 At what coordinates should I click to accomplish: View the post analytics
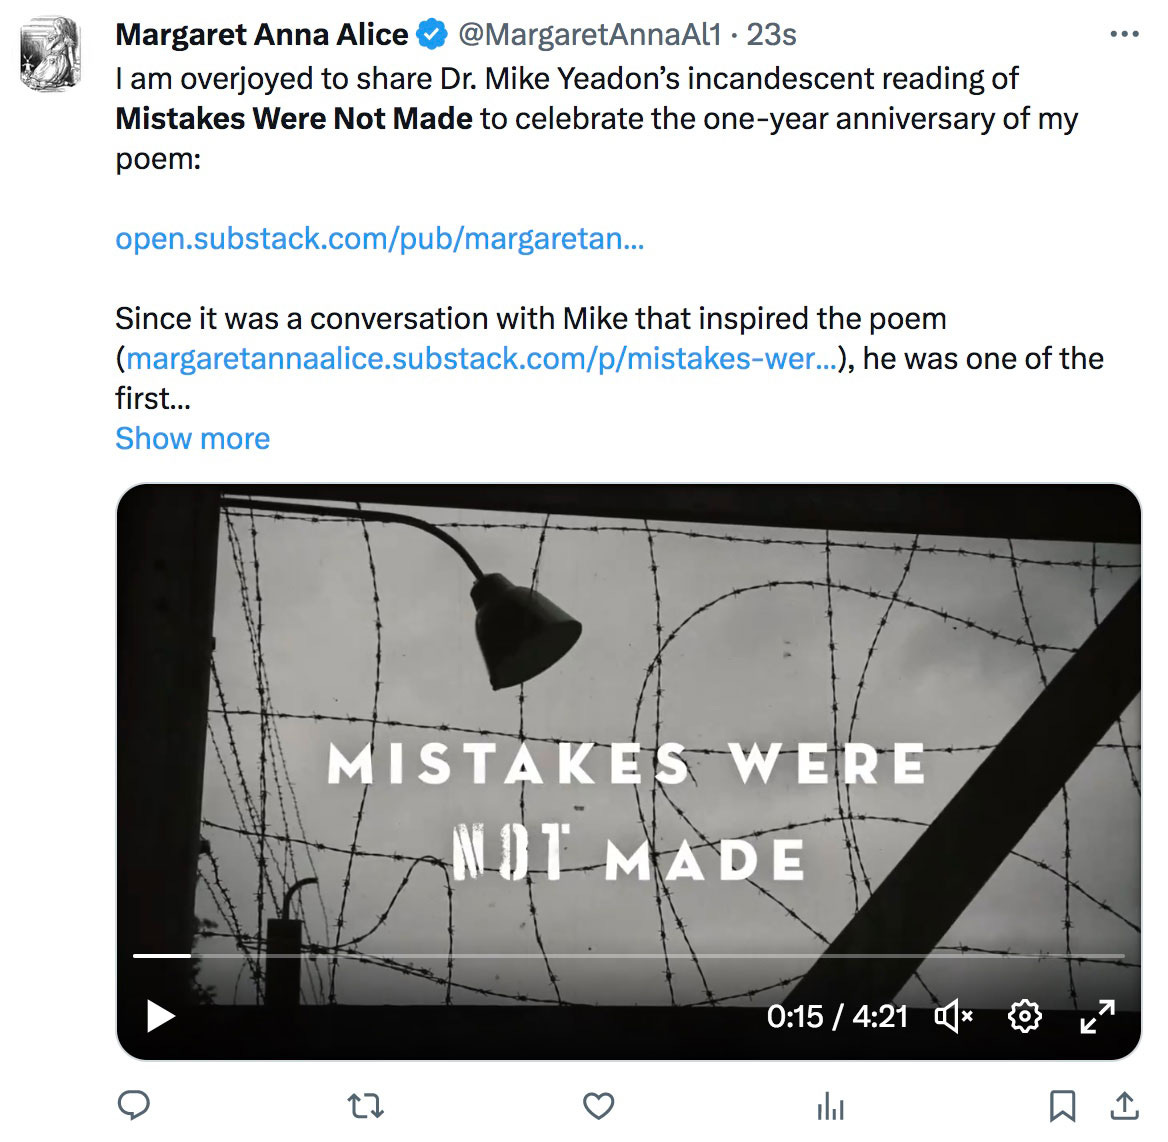830,1105
